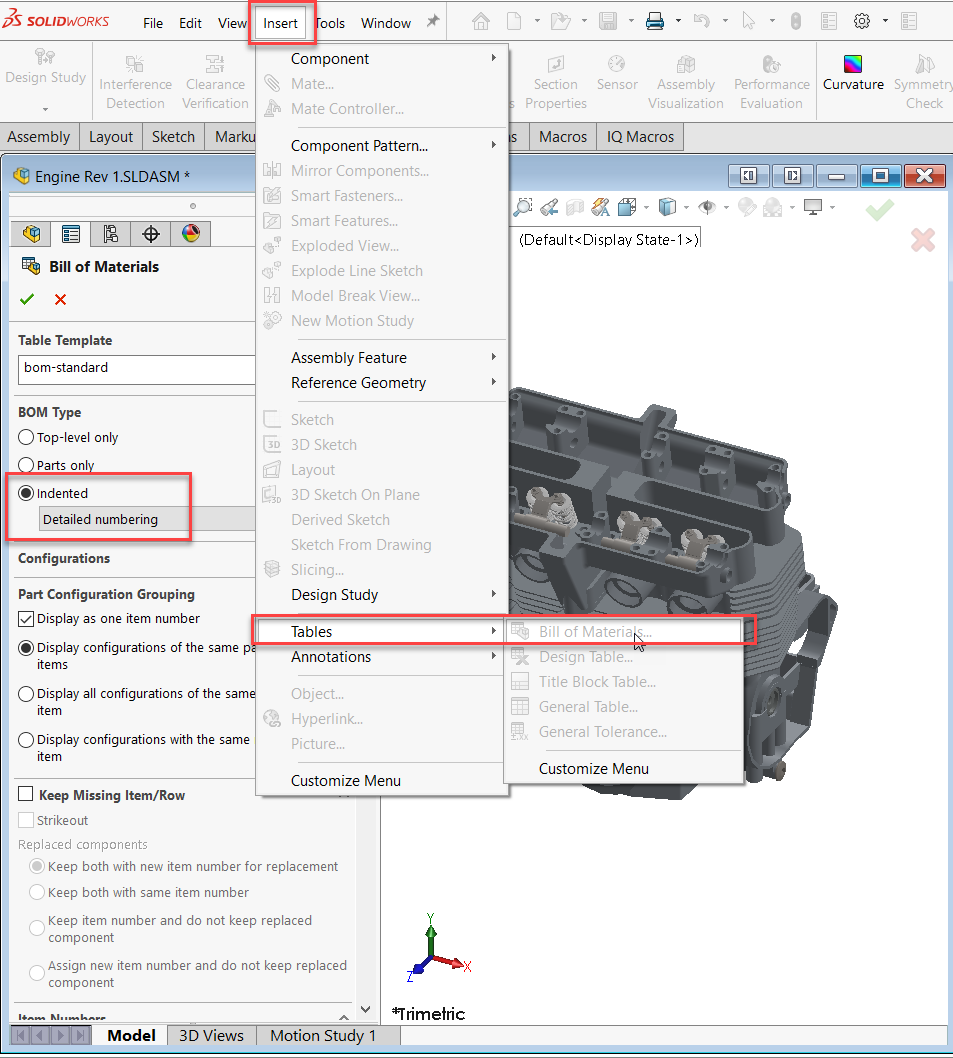Click the Select cursor tool icon
Image resolution: width=953 pixels, height=1058 pixels.
(x=748, y=22)
